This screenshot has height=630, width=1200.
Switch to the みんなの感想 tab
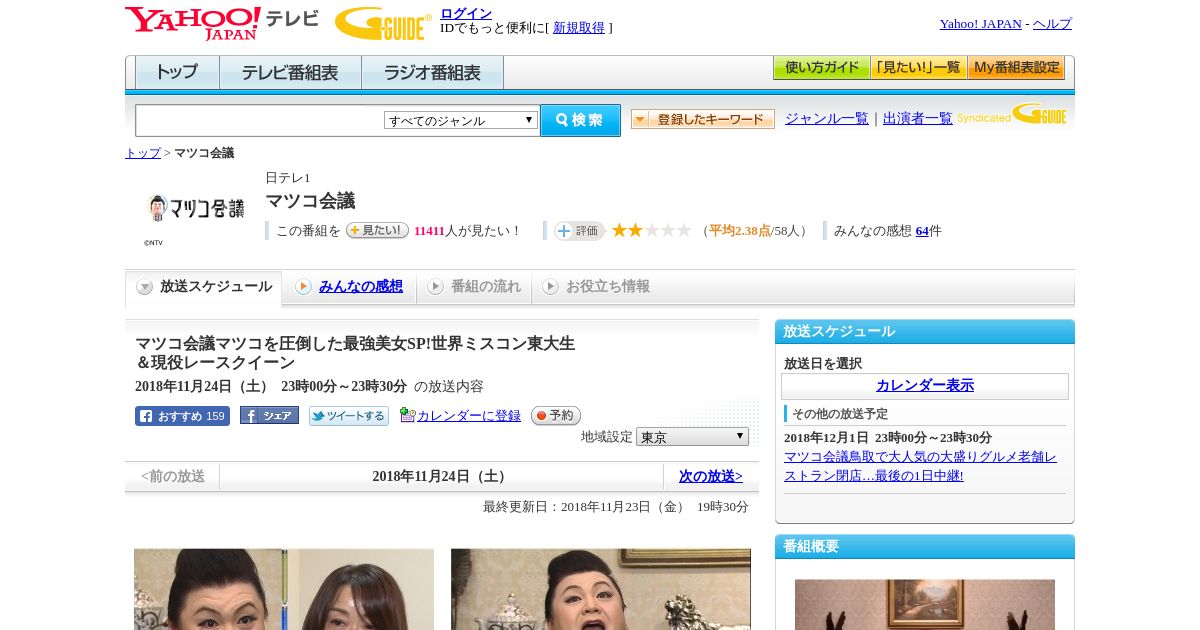(361, 286)
